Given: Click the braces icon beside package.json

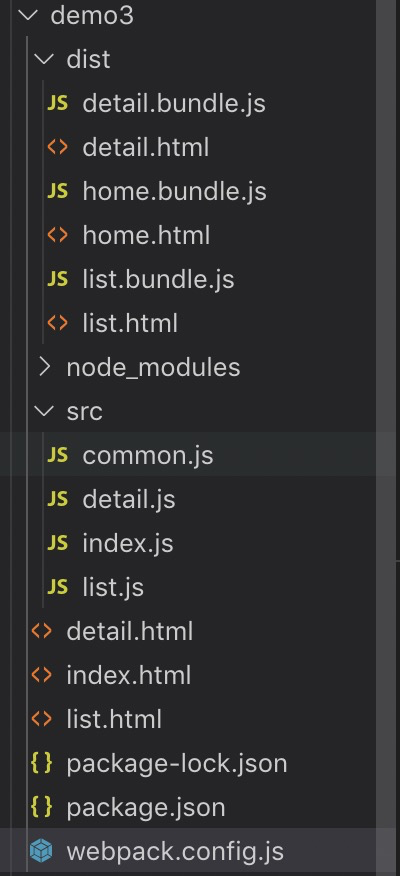Looking at the screenshot, I should pyautogui.click(x=41, y=807).
